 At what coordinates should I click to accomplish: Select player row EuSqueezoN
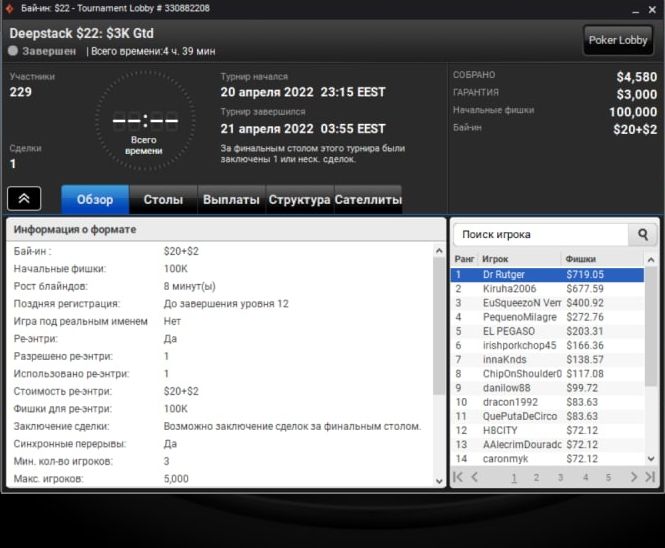point(547,303)
